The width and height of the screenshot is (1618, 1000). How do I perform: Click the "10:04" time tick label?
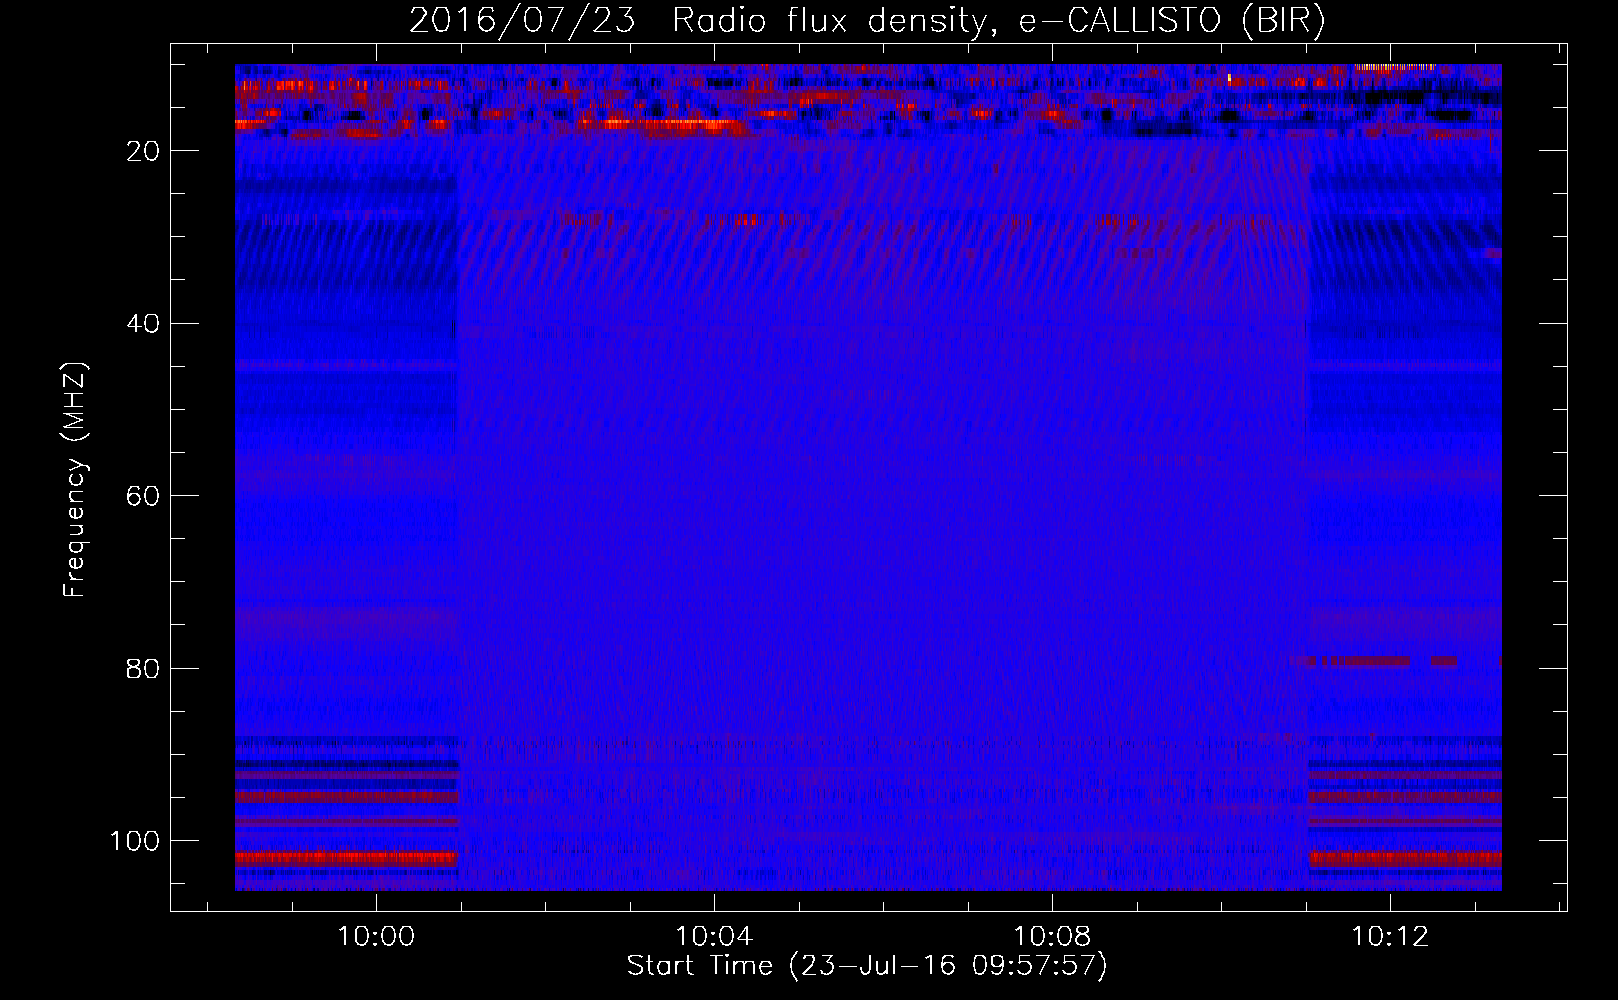714,937
